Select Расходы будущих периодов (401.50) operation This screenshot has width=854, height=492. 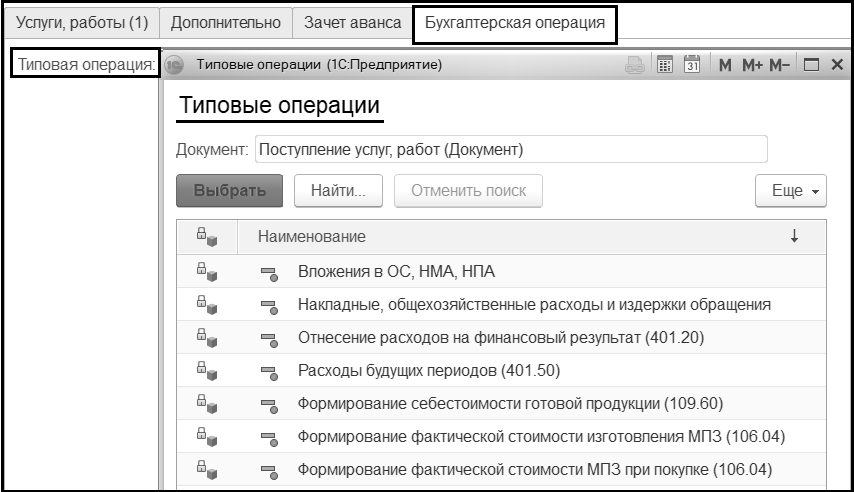[x=428, y=371]
